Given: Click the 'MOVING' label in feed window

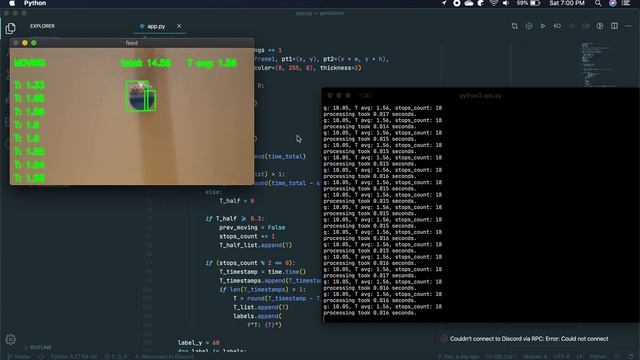Looking at the screenshot, I should click(x=30, y=63).
